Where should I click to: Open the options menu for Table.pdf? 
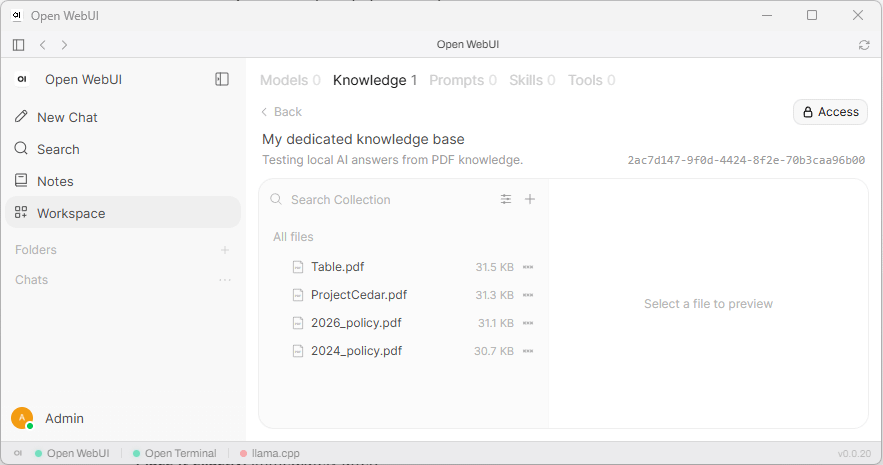tap(528, 267)
